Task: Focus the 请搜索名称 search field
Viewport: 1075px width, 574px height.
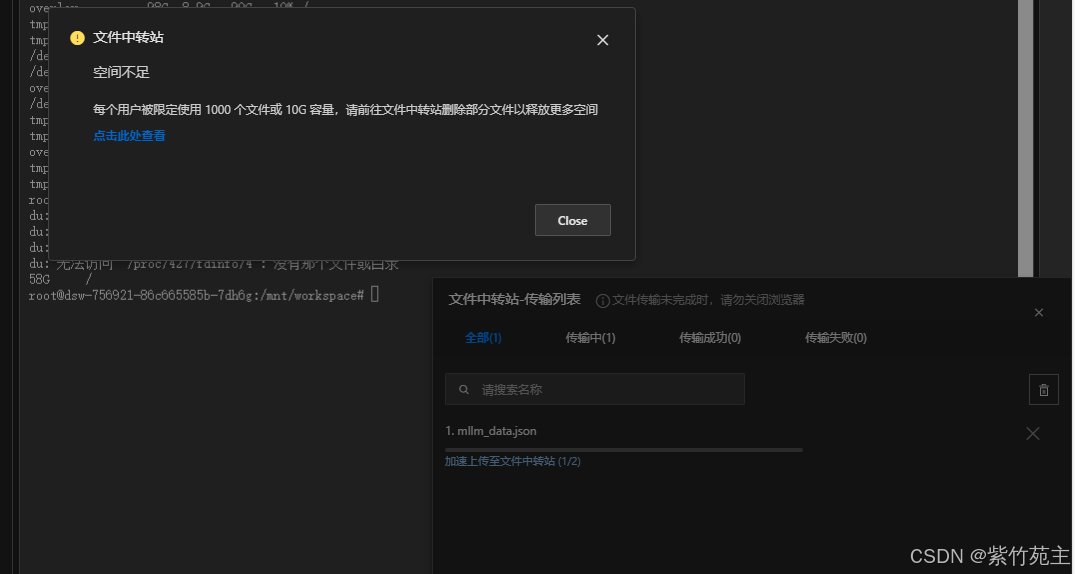Action: 594,389
